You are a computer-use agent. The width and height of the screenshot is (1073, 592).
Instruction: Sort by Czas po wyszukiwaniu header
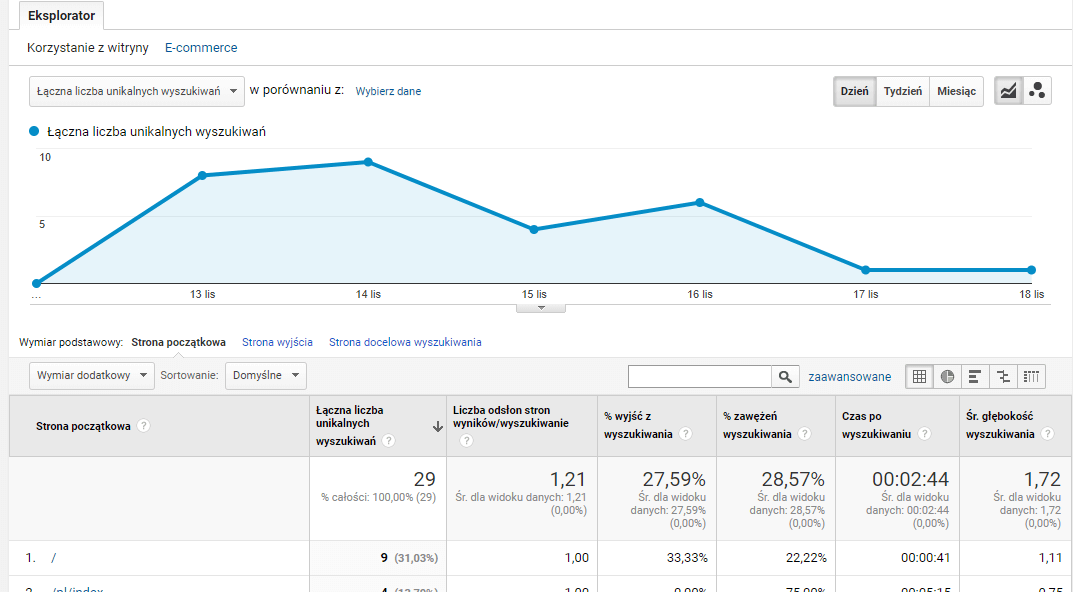click(x=876, y=425)
